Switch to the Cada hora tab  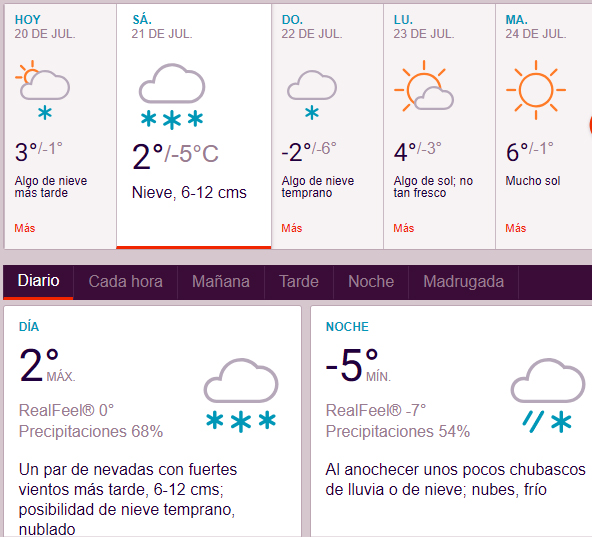[x=125, y=282]
